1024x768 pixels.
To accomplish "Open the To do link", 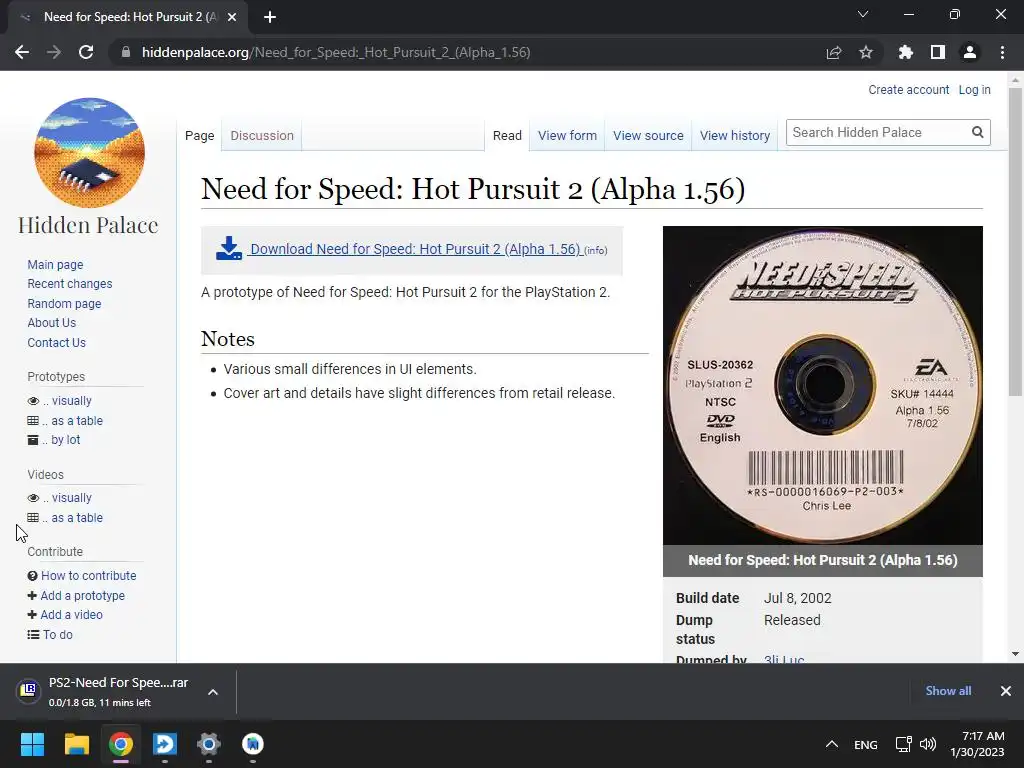I will pyautogui.click(x=57, y=634).
